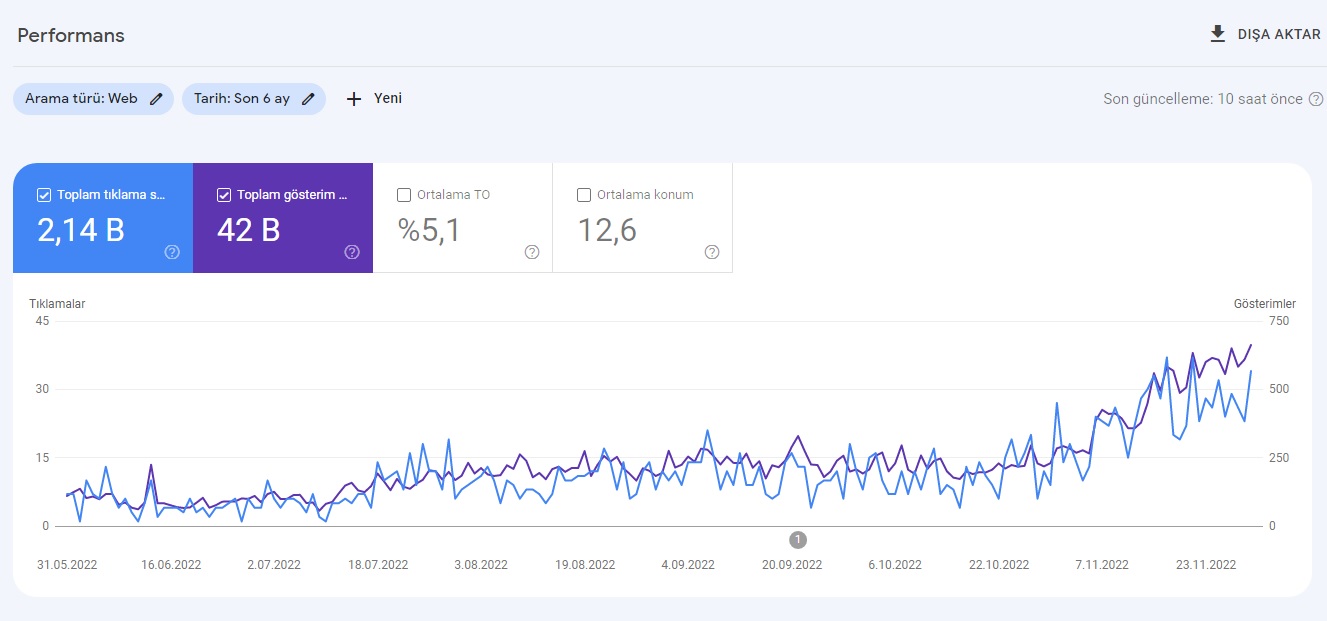Uncheck the Toplam gösterim checkbox

(x=224, y=195)
